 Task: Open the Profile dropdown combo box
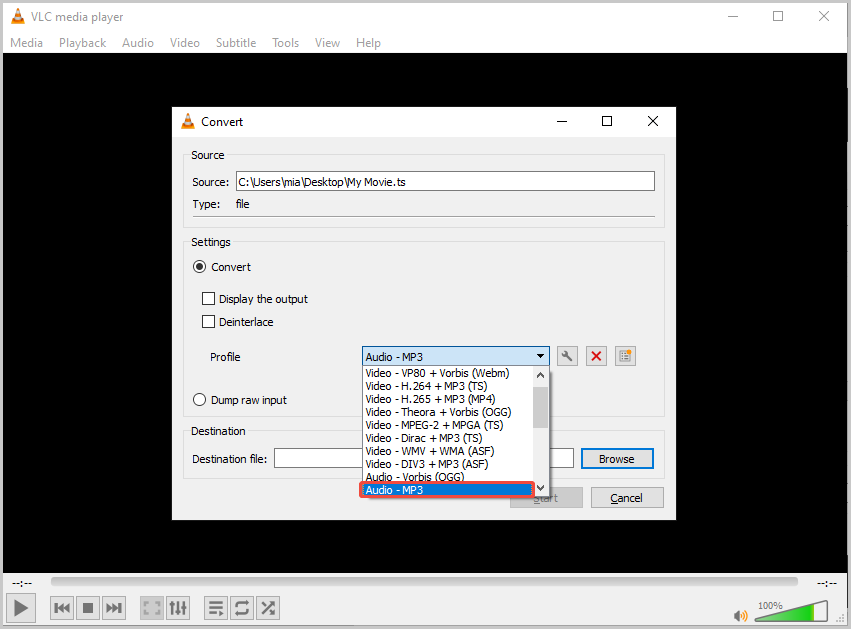455,357
